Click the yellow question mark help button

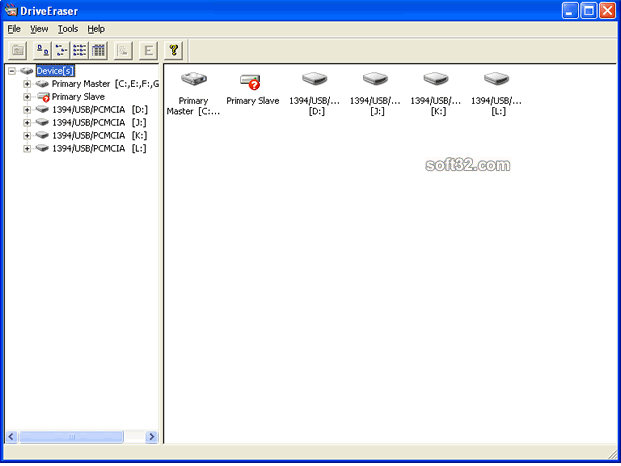(173, 50)
